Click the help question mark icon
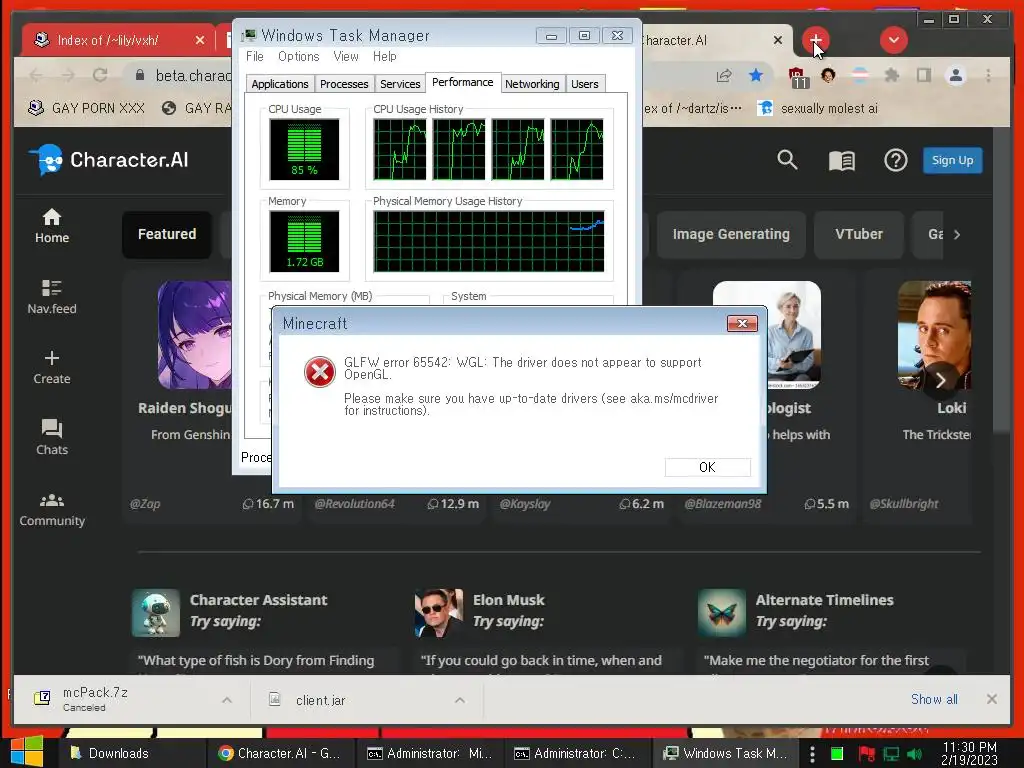Viewport: 1024px width, 768px height. click(895, 160)
